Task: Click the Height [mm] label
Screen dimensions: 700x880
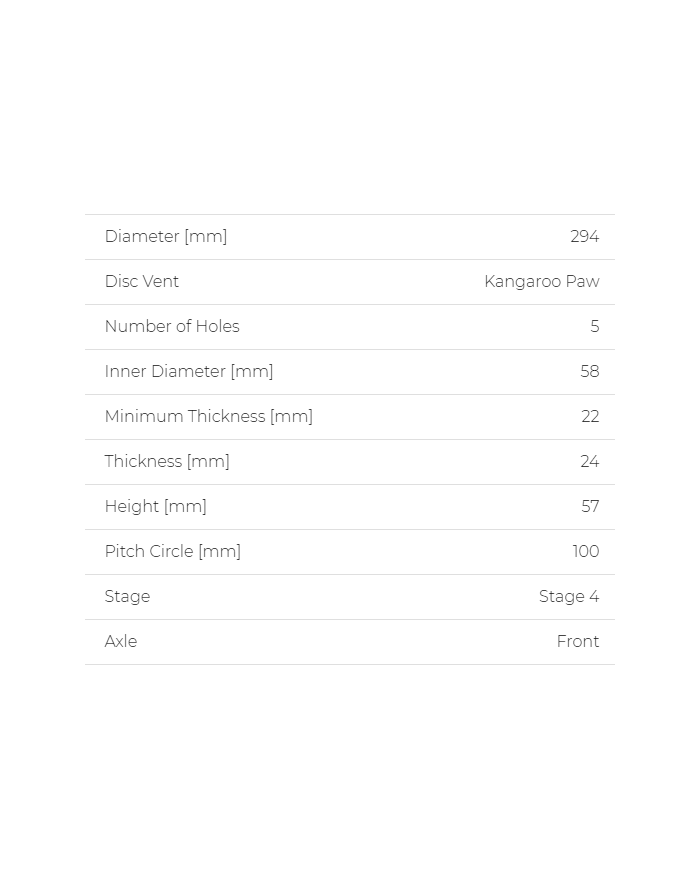Action: click(156, 507)
